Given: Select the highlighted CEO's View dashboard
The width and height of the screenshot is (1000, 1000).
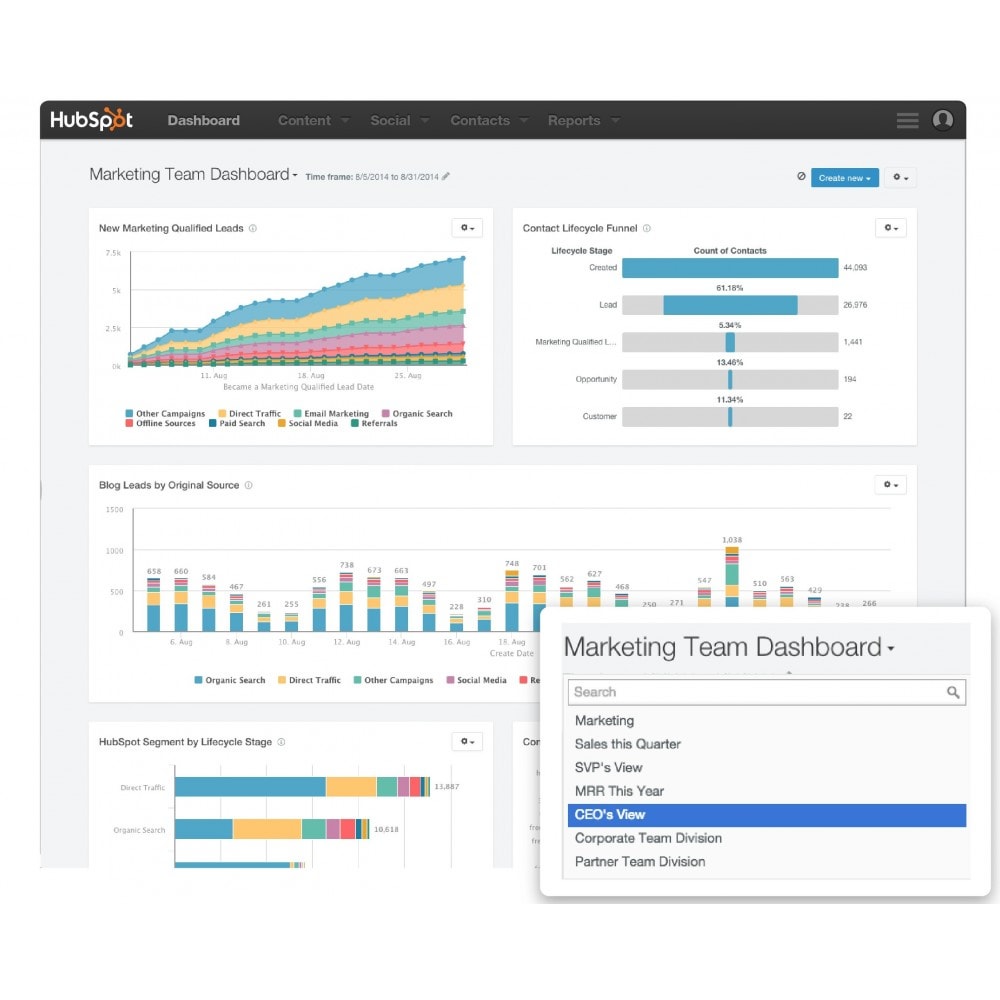Looking at the screenshot, I should click(x=767, y=815).
